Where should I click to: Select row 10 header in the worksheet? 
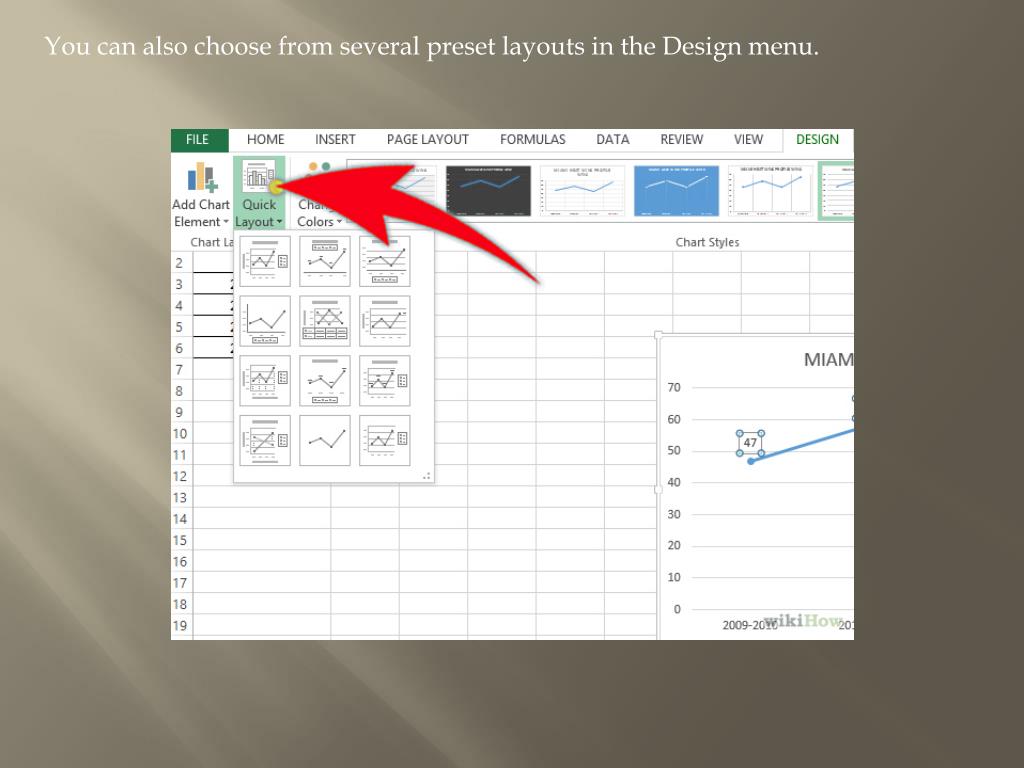[179, 433]
